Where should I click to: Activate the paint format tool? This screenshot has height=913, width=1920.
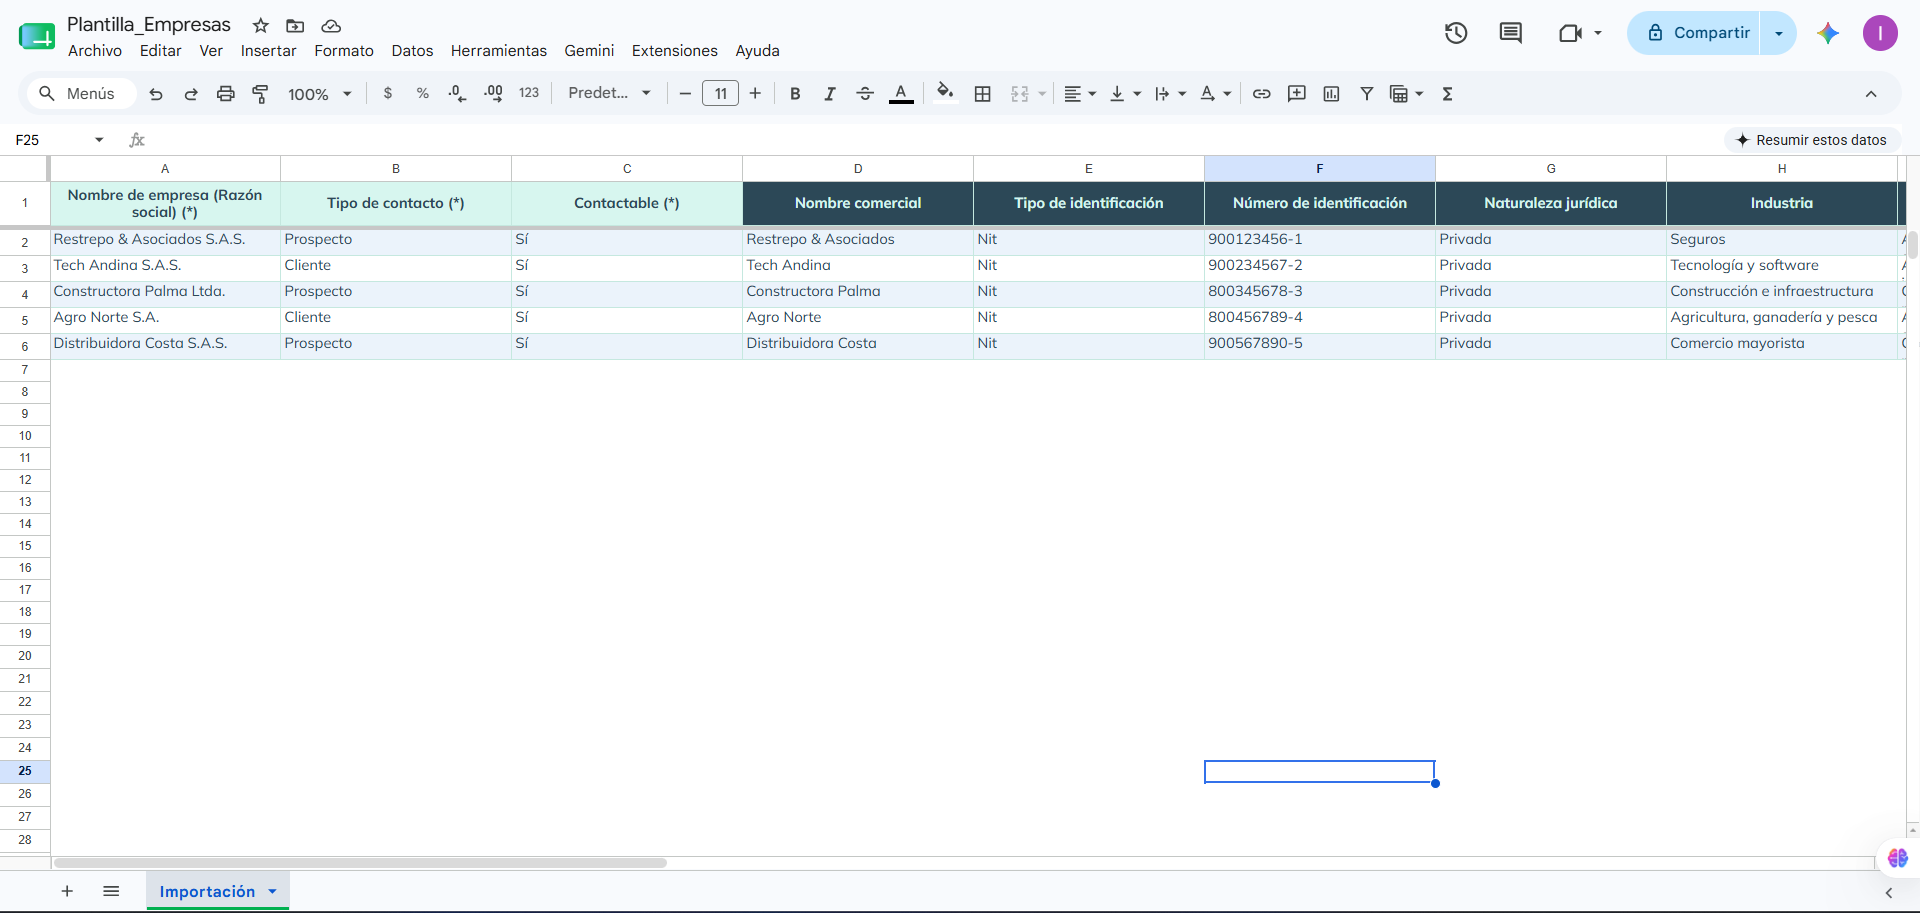[x=260, y=94]
